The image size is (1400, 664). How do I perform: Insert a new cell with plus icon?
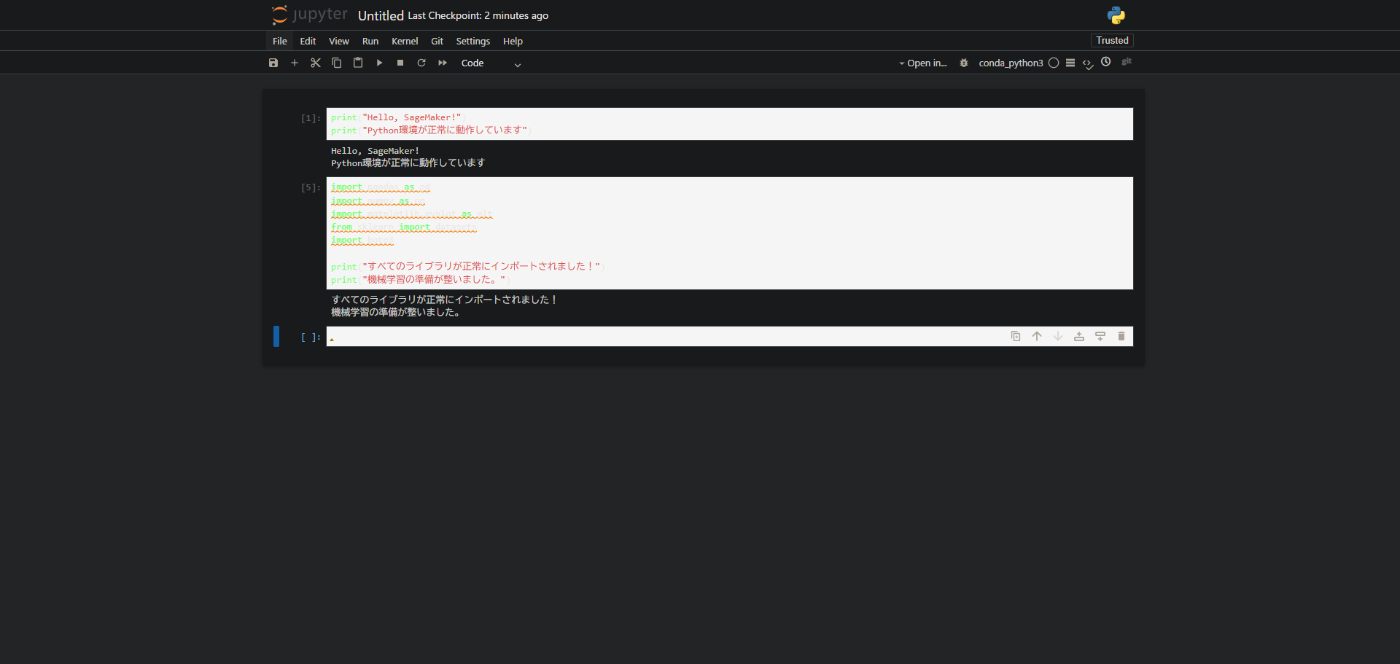click(x=294, y=63)
